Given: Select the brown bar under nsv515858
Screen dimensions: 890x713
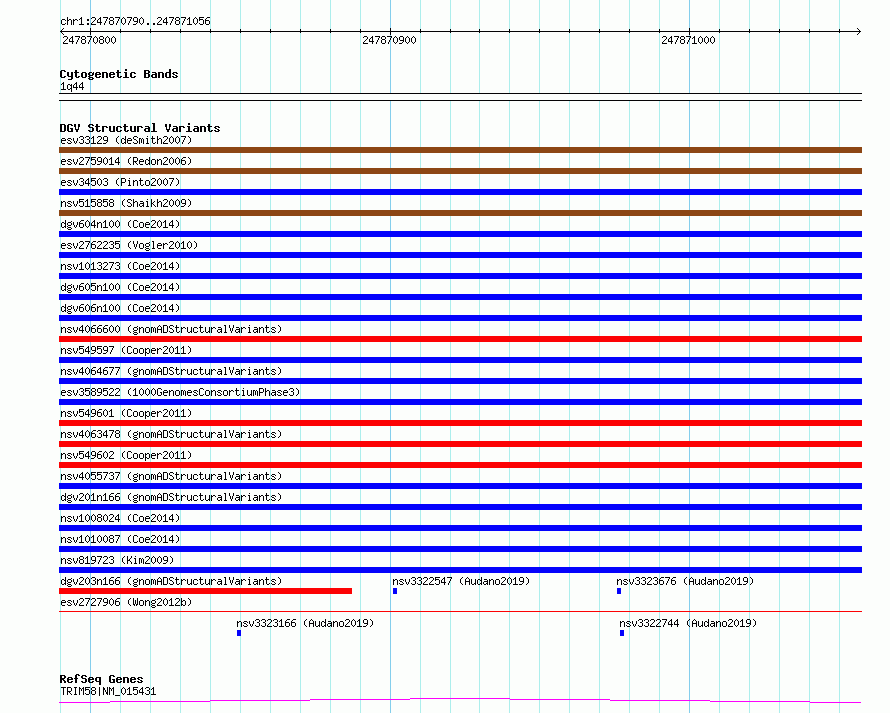Looking at the screenshot, I should [x=460, y=213].
